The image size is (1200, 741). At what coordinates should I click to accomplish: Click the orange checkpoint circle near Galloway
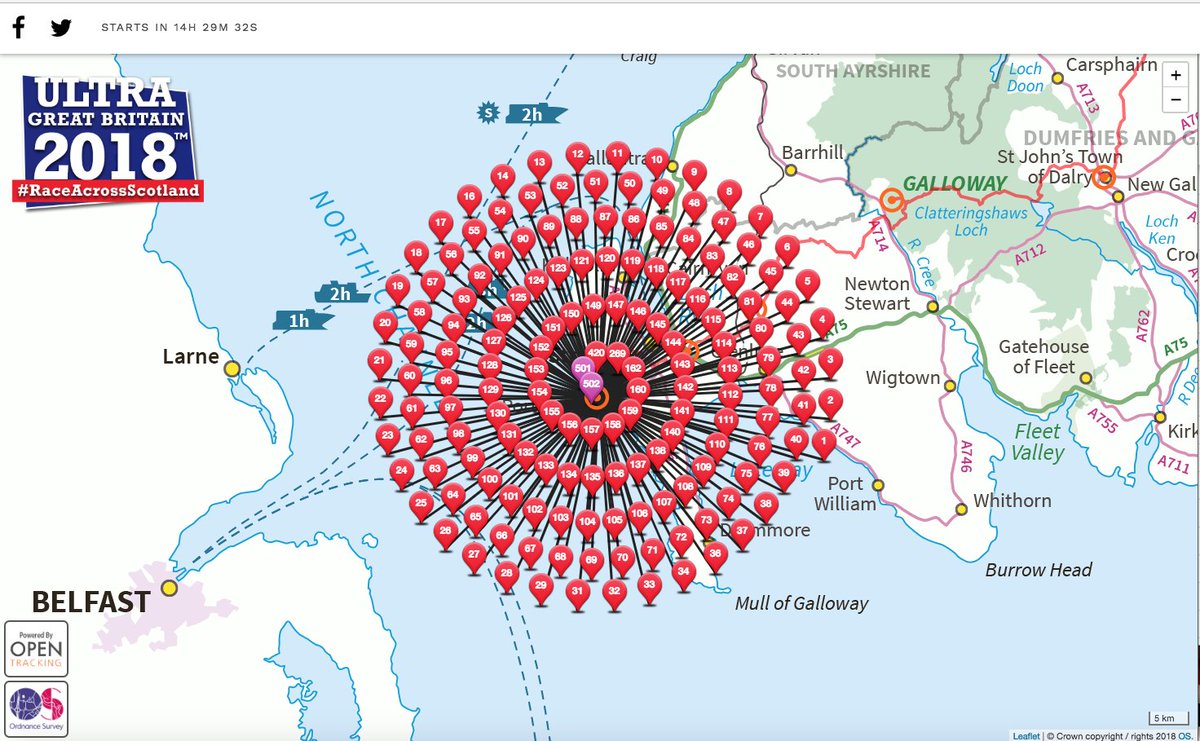(891, 200)
